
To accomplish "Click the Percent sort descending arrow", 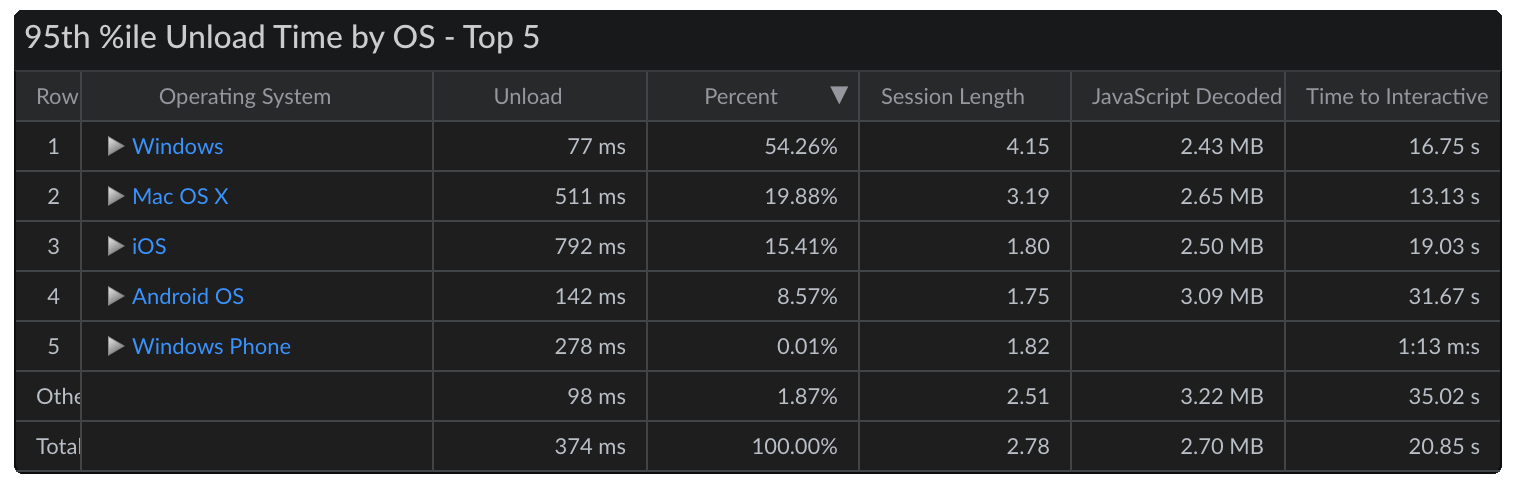I will coord(839,96).
